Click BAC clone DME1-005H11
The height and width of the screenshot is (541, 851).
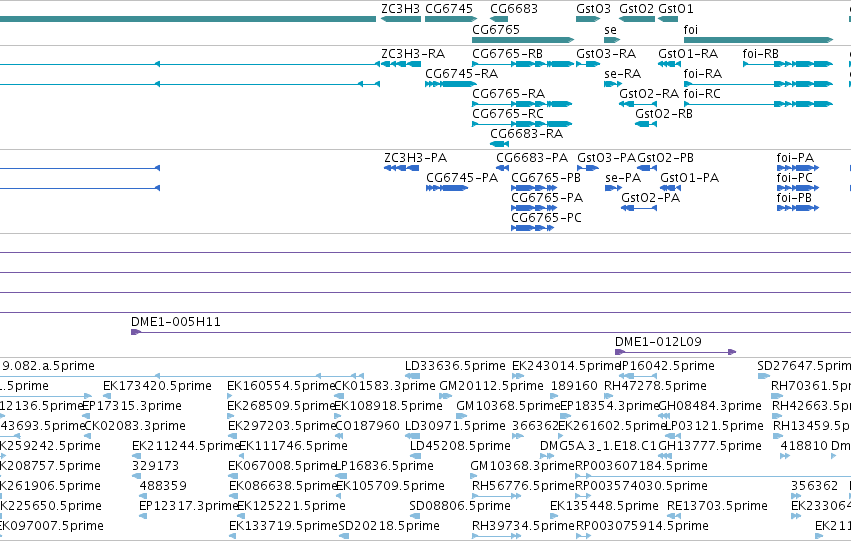click(x=176, y=322)
